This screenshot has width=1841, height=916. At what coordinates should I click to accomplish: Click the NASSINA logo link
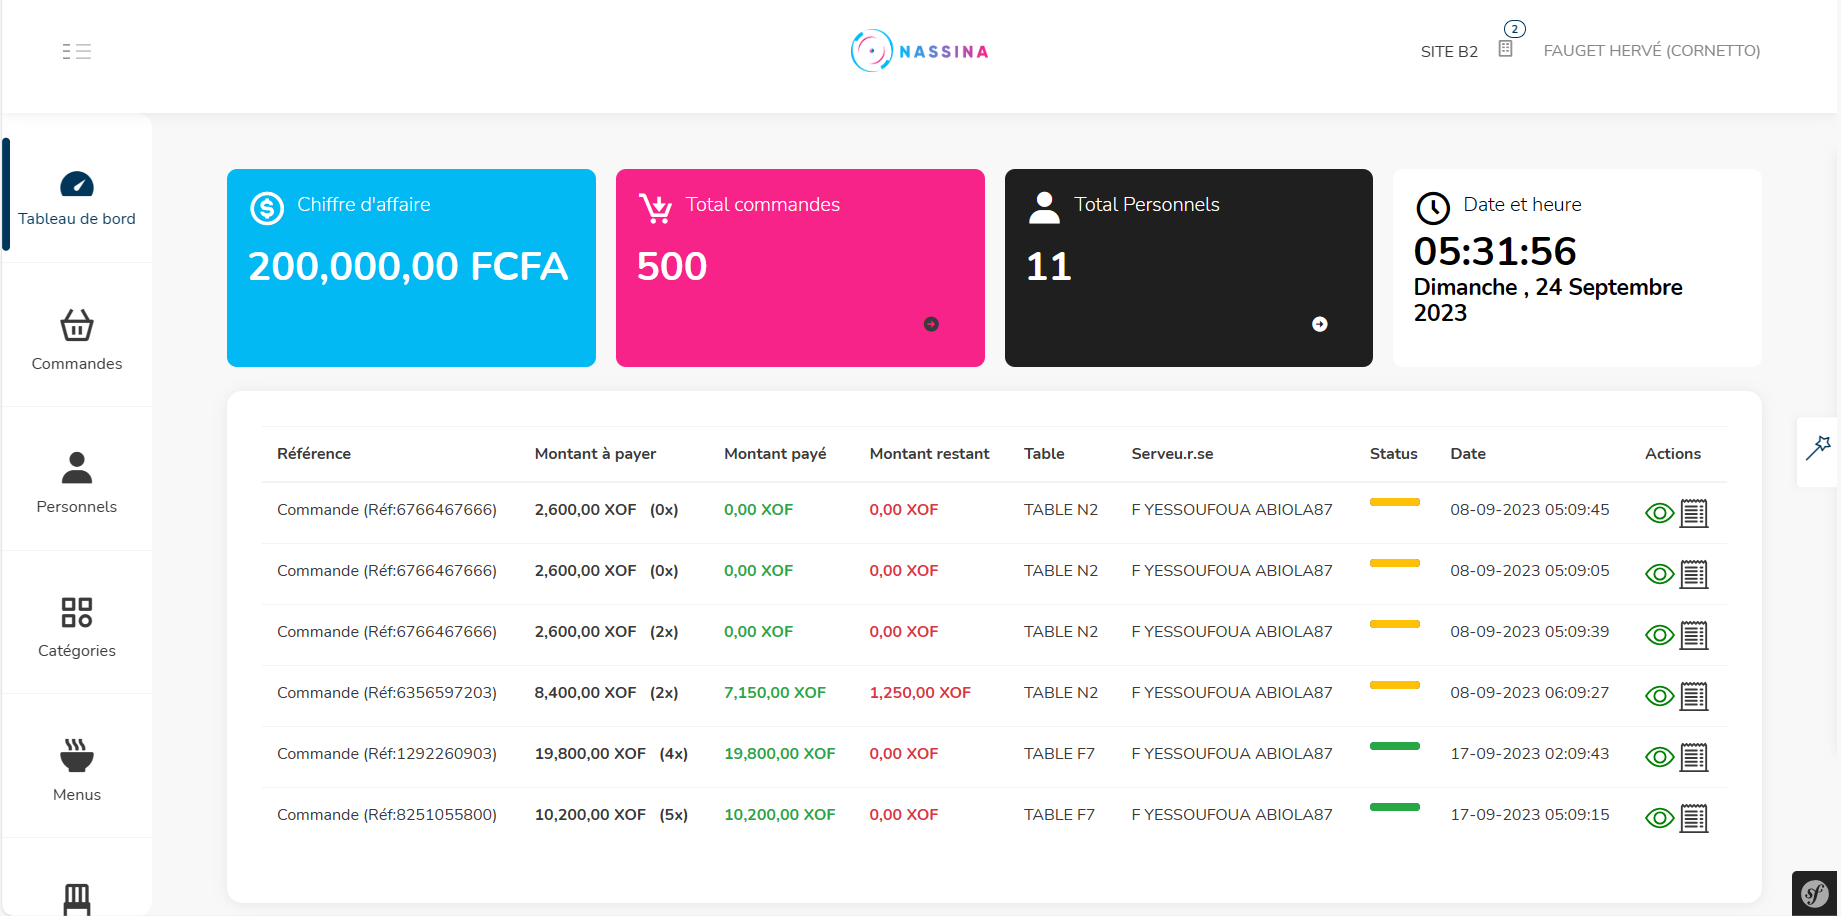(x=920, y=51)
